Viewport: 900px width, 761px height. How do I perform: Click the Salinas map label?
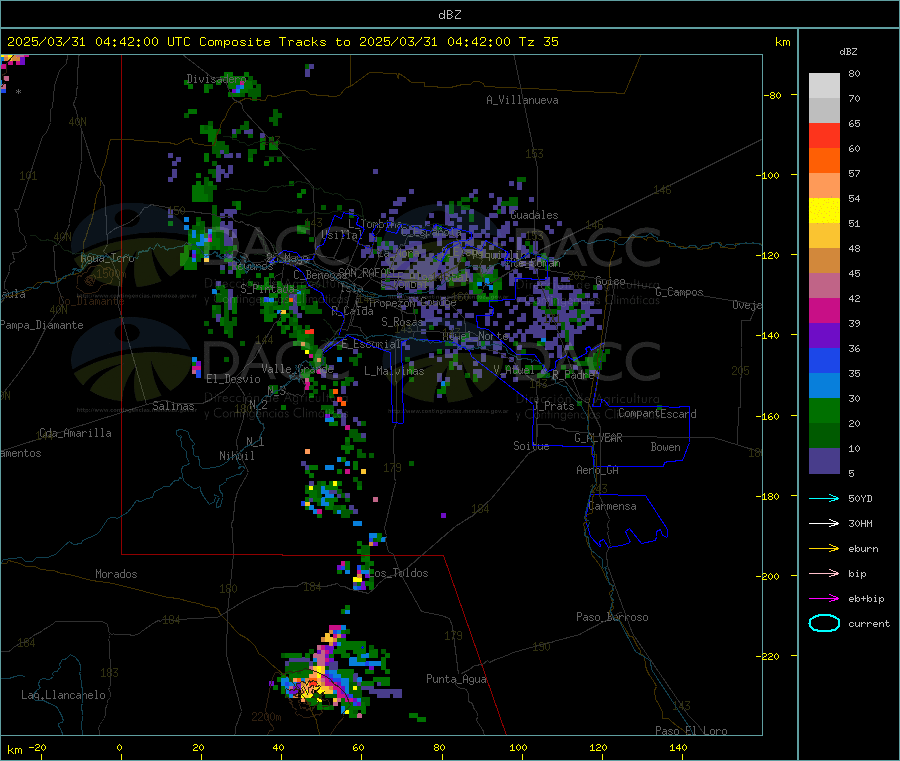pyautogui.click(x=173, y=406)
